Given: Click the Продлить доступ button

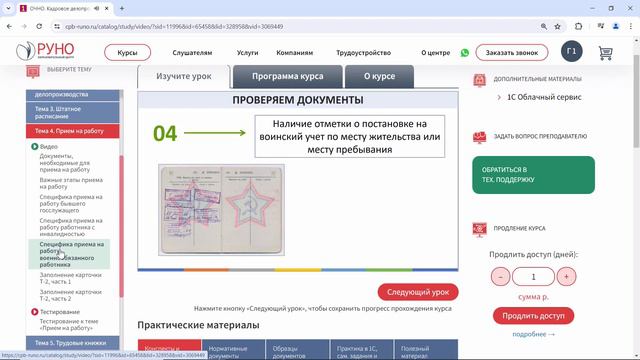Looking at the screenshot, I should click(533, 316).
